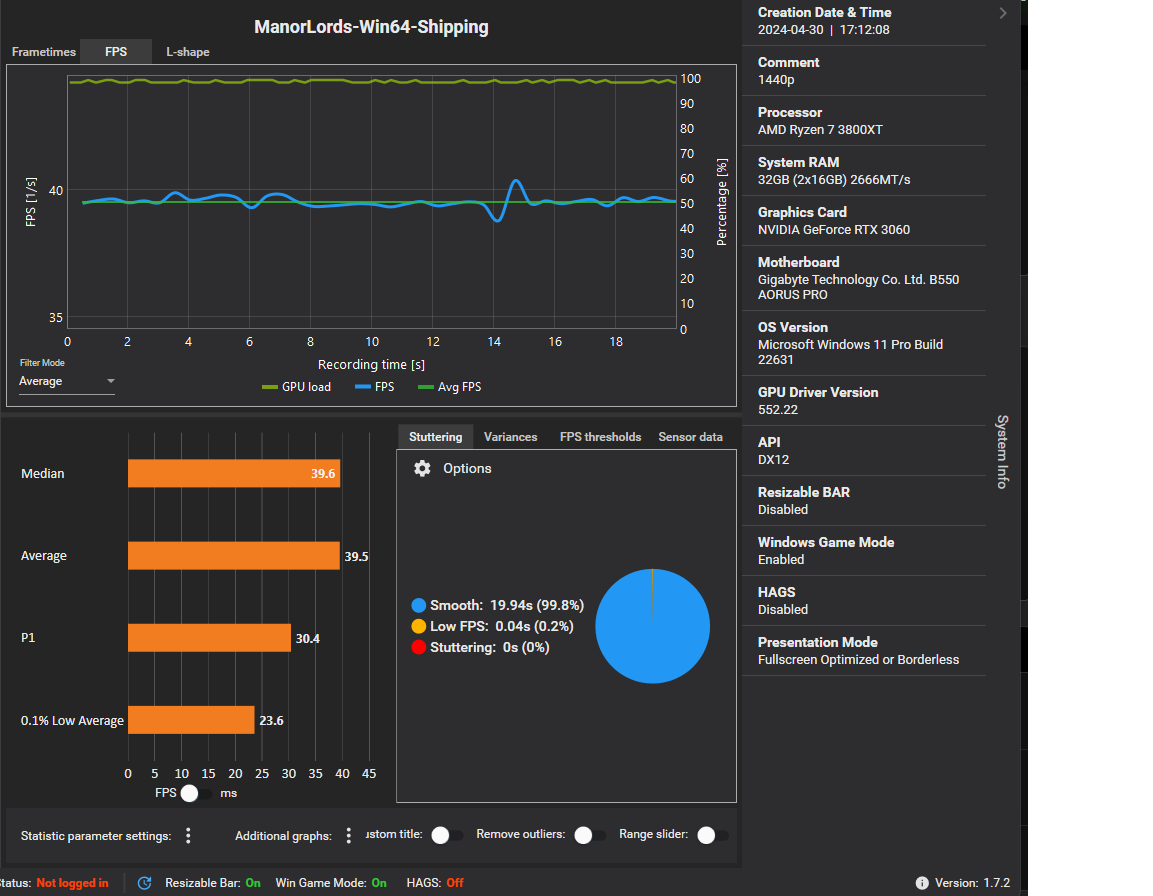The width and height of the screenshot is (1153, 896).
Task: Toggle Avg FPS legend entry
Action: coord(449,387)
